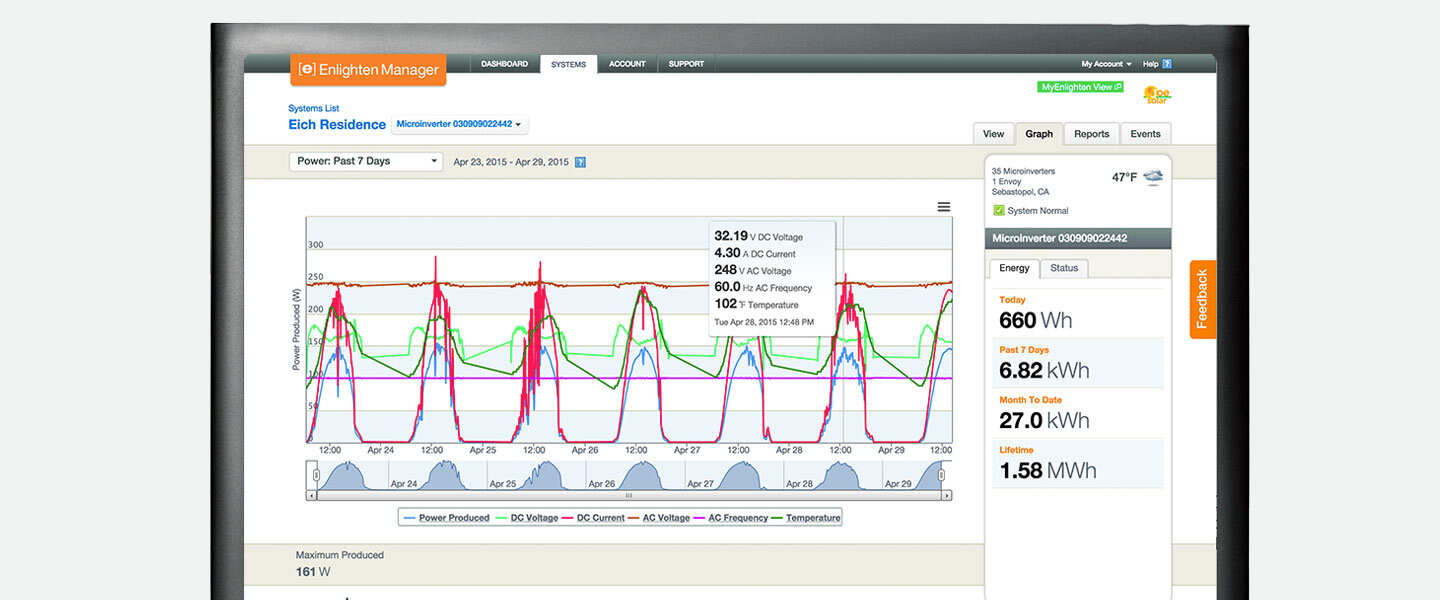This screenshot has width=1440, height=600.
Task: Click the weather cloud icon
Action: [x=1153, y=178]
